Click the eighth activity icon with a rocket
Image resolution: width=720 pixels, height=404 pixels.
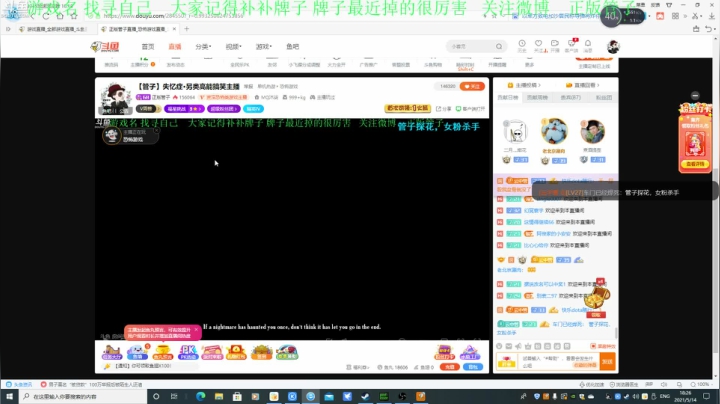click(287, 353)
